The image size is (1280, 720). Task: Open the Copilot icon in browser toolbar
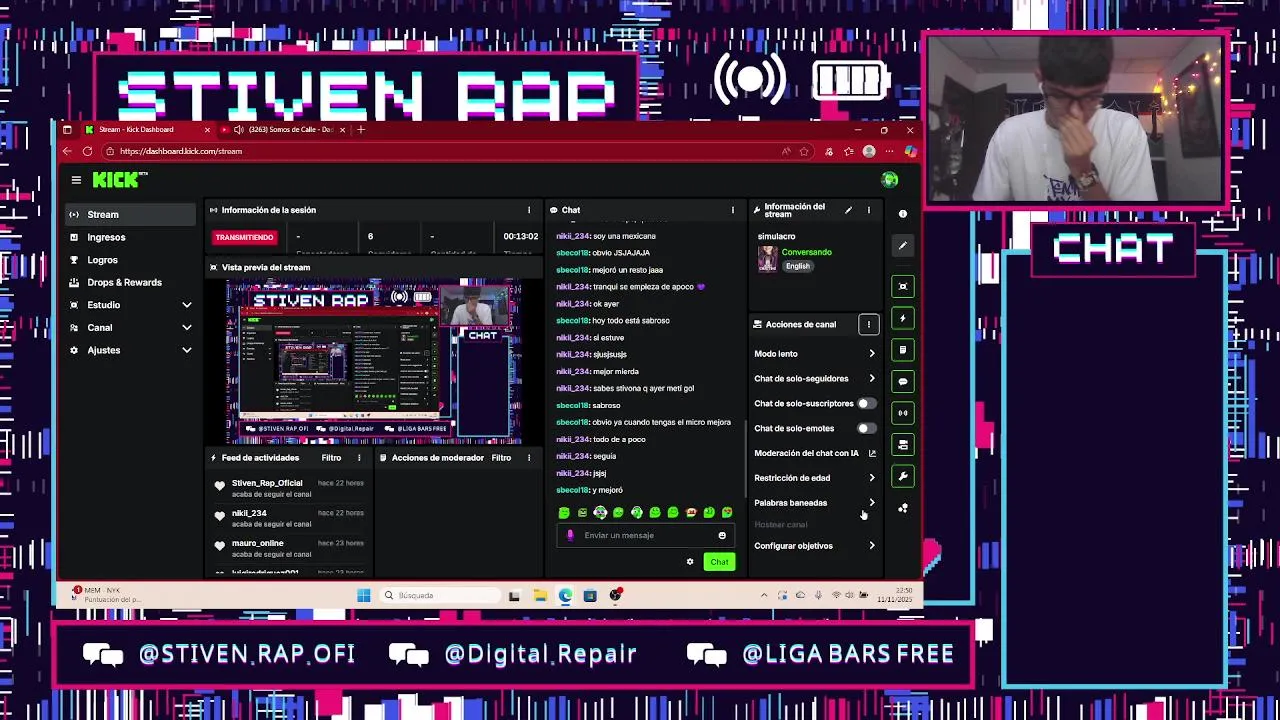coord(909,151)
